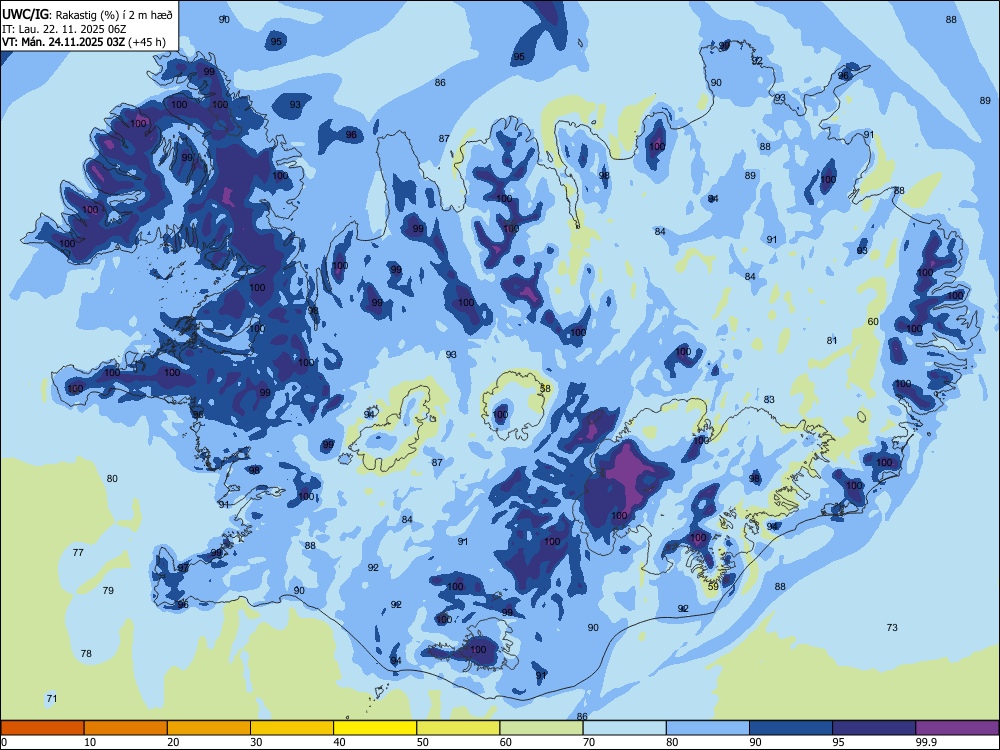Click the purple above-99.9 legend swatch
This screenshot has width=1000, height=750.
pos(957,728)
